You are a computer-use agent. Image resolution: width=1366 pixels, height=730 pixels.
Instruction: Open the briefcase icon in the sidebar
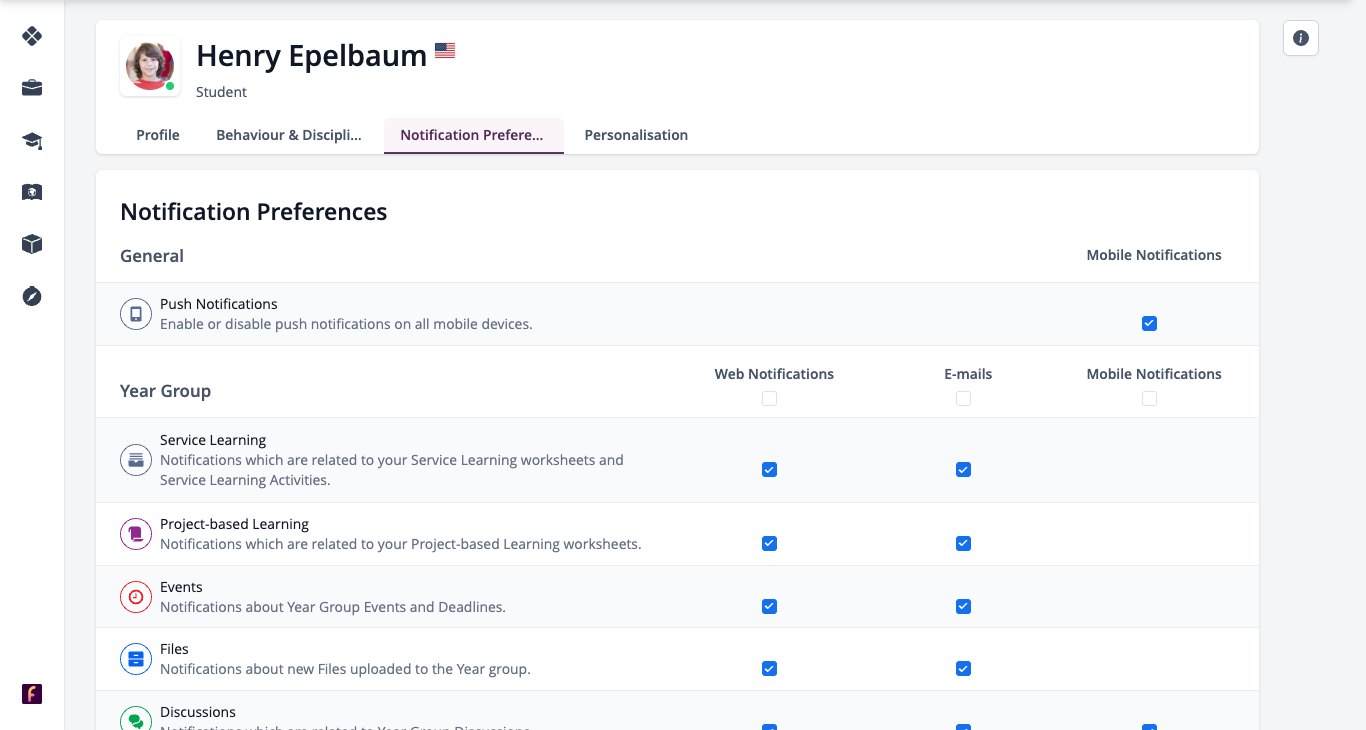point(32,88)
